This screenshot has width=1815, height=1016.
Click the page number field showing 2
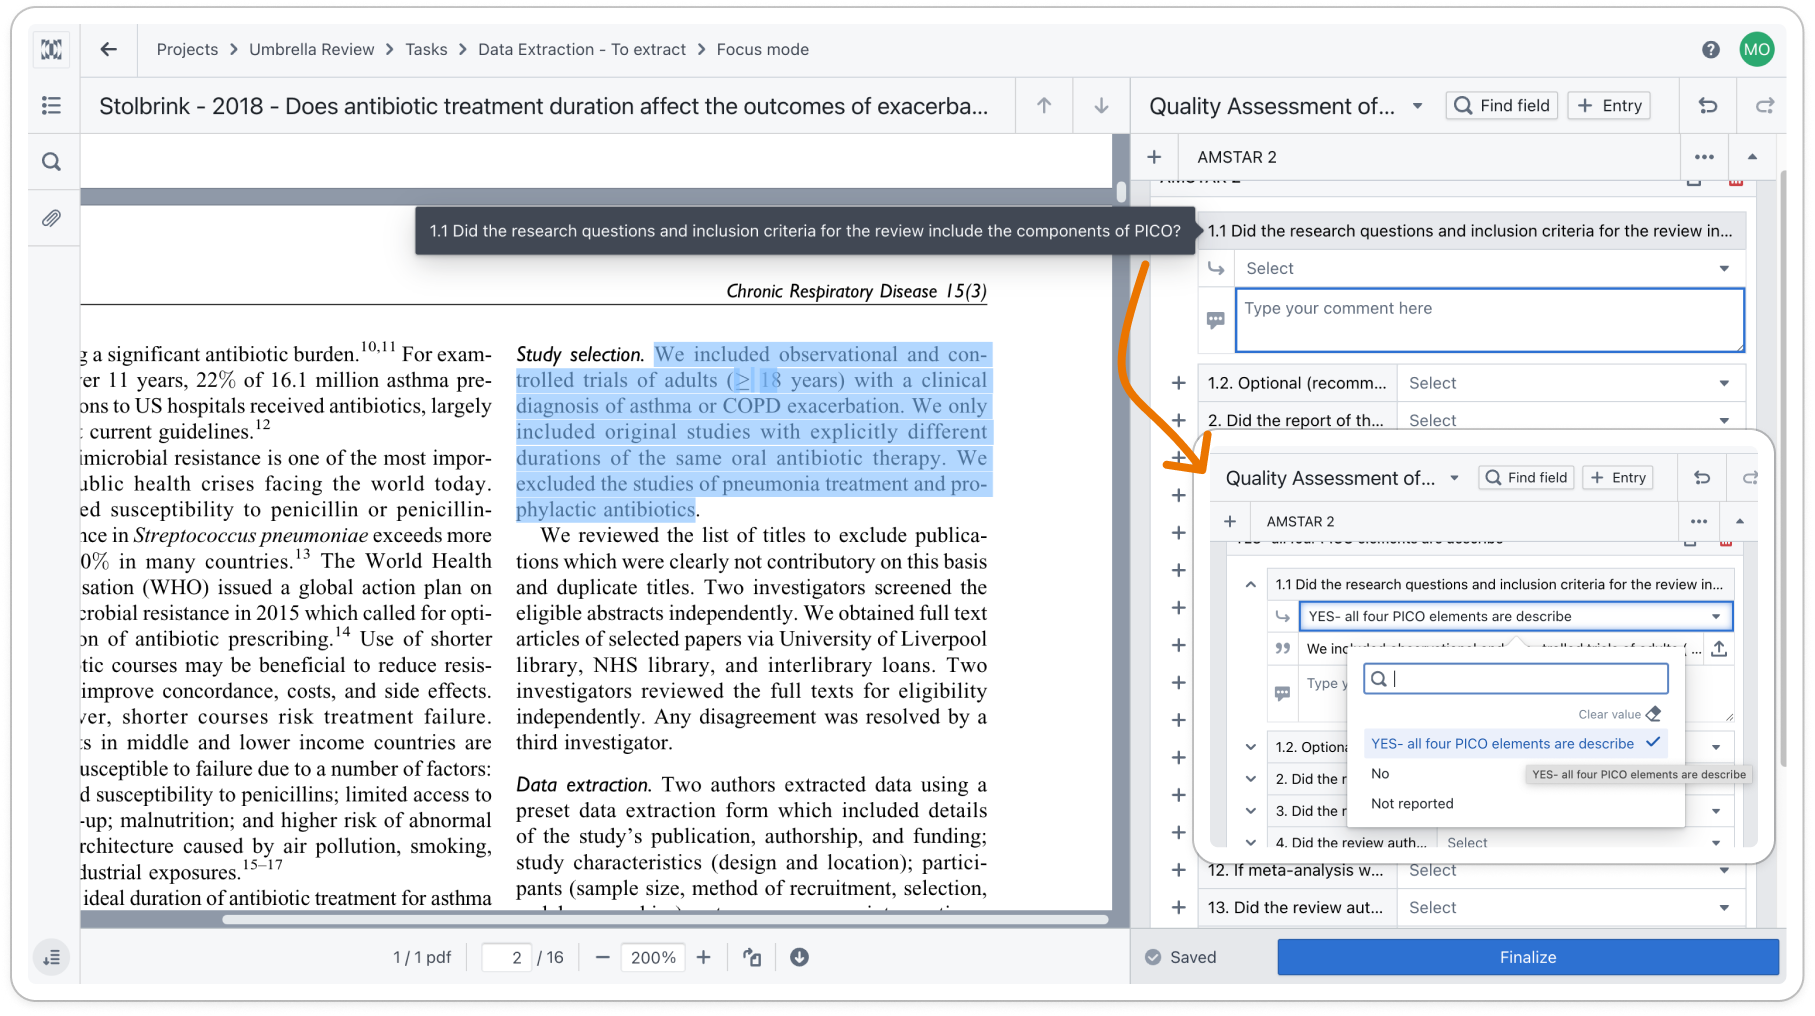(x=507, y=957)
